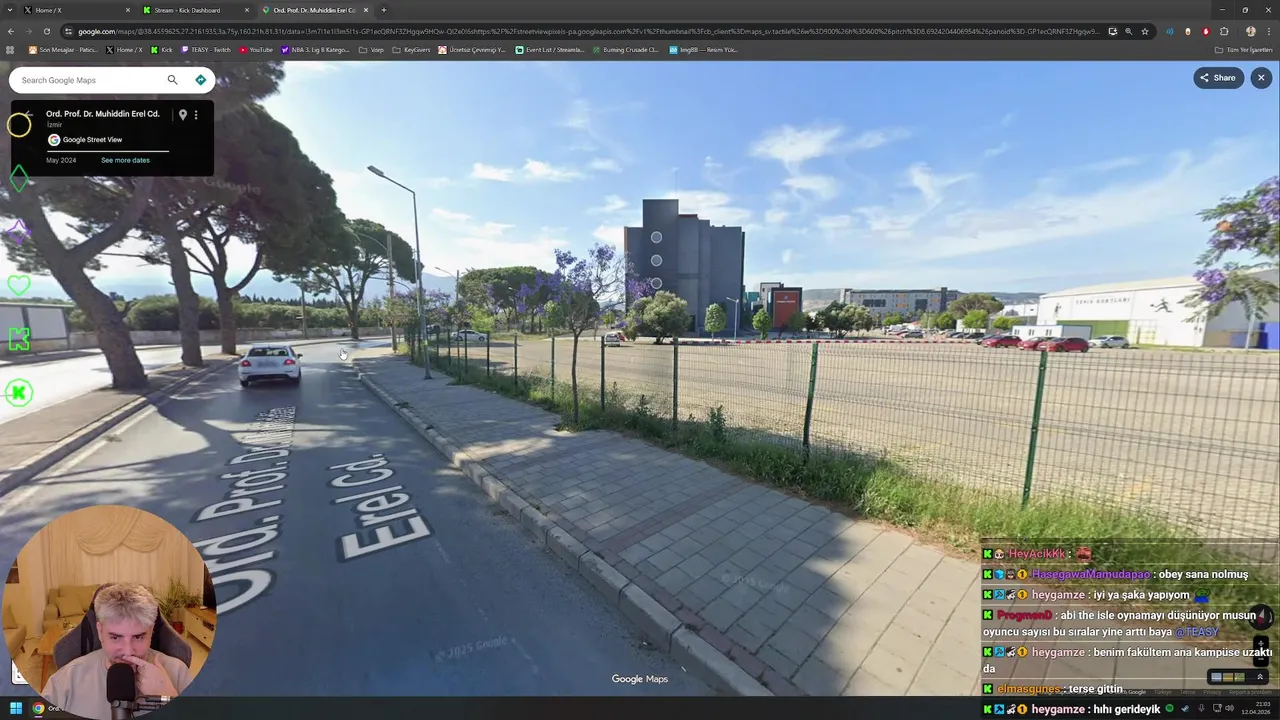
Task: Open the 'Event List / Streamla...' bookmark
Action: pos(549,49)
